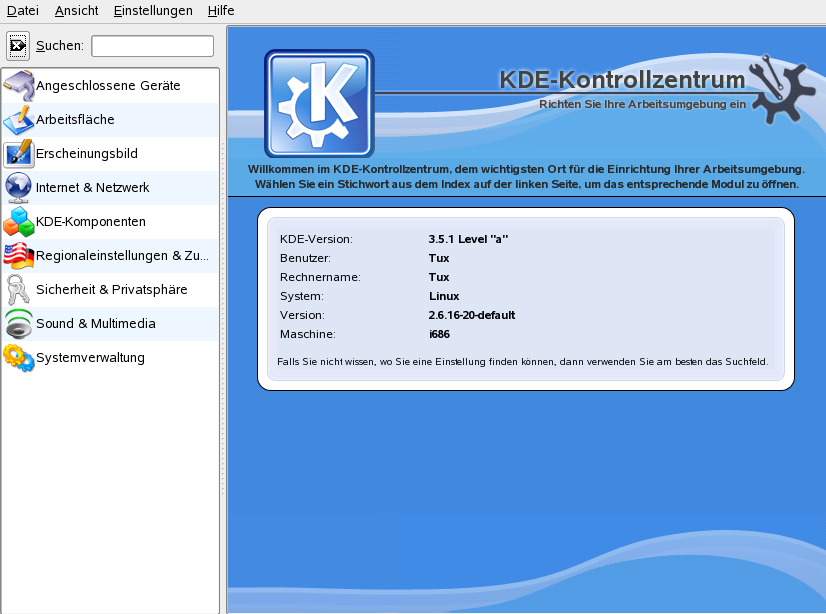The image size is (826, 614).
Task: Click the wrench and gear header icon
Action: (x=781, y=88)
